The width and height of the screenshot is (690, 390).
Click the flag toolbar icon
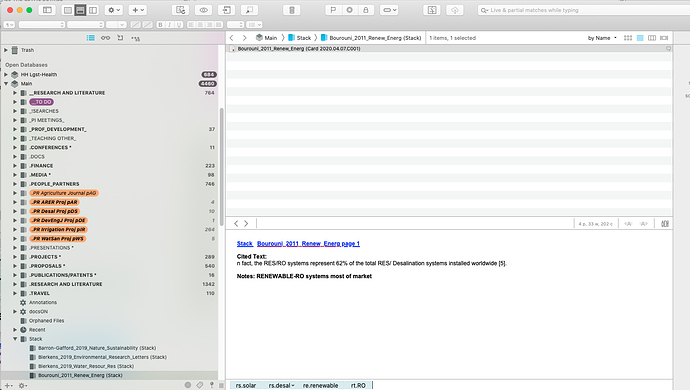click(x=333, y=10)
